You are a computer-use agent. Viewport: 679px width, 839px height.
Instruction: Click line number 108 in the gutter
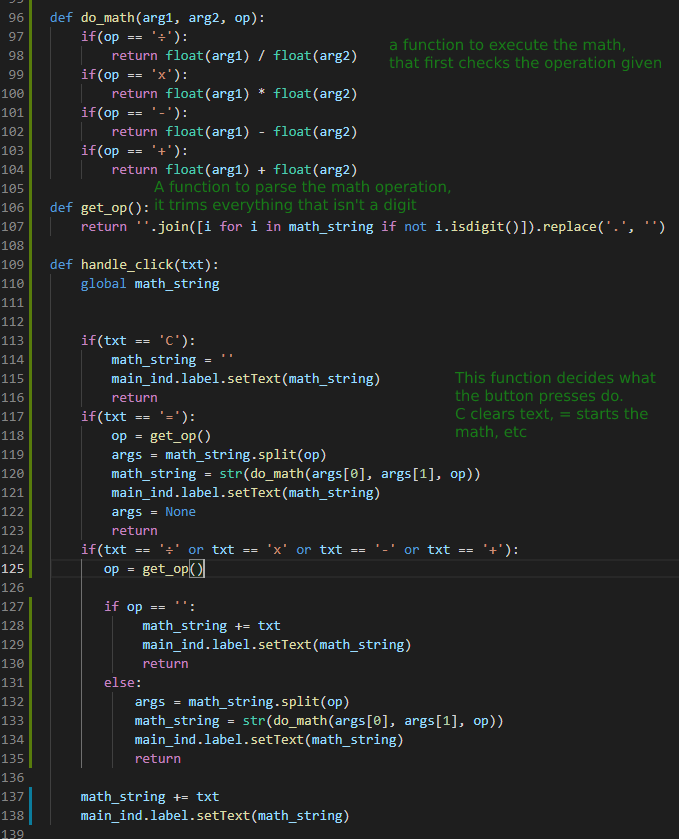(12, 246)
